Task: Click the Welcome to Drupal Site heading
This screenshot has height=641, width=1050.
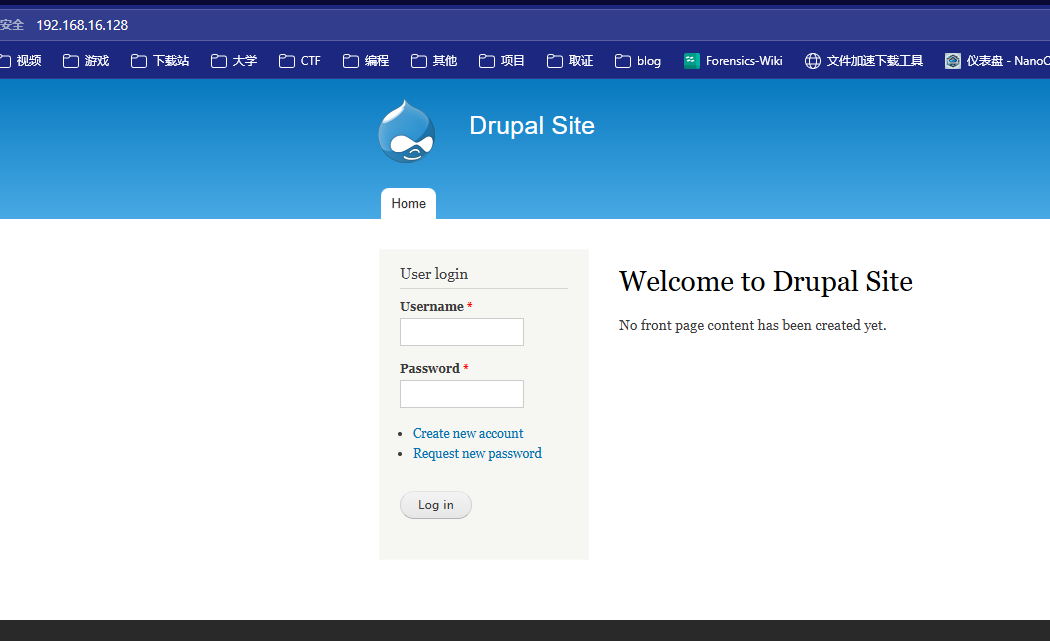Action: click(x=765, y=281)
